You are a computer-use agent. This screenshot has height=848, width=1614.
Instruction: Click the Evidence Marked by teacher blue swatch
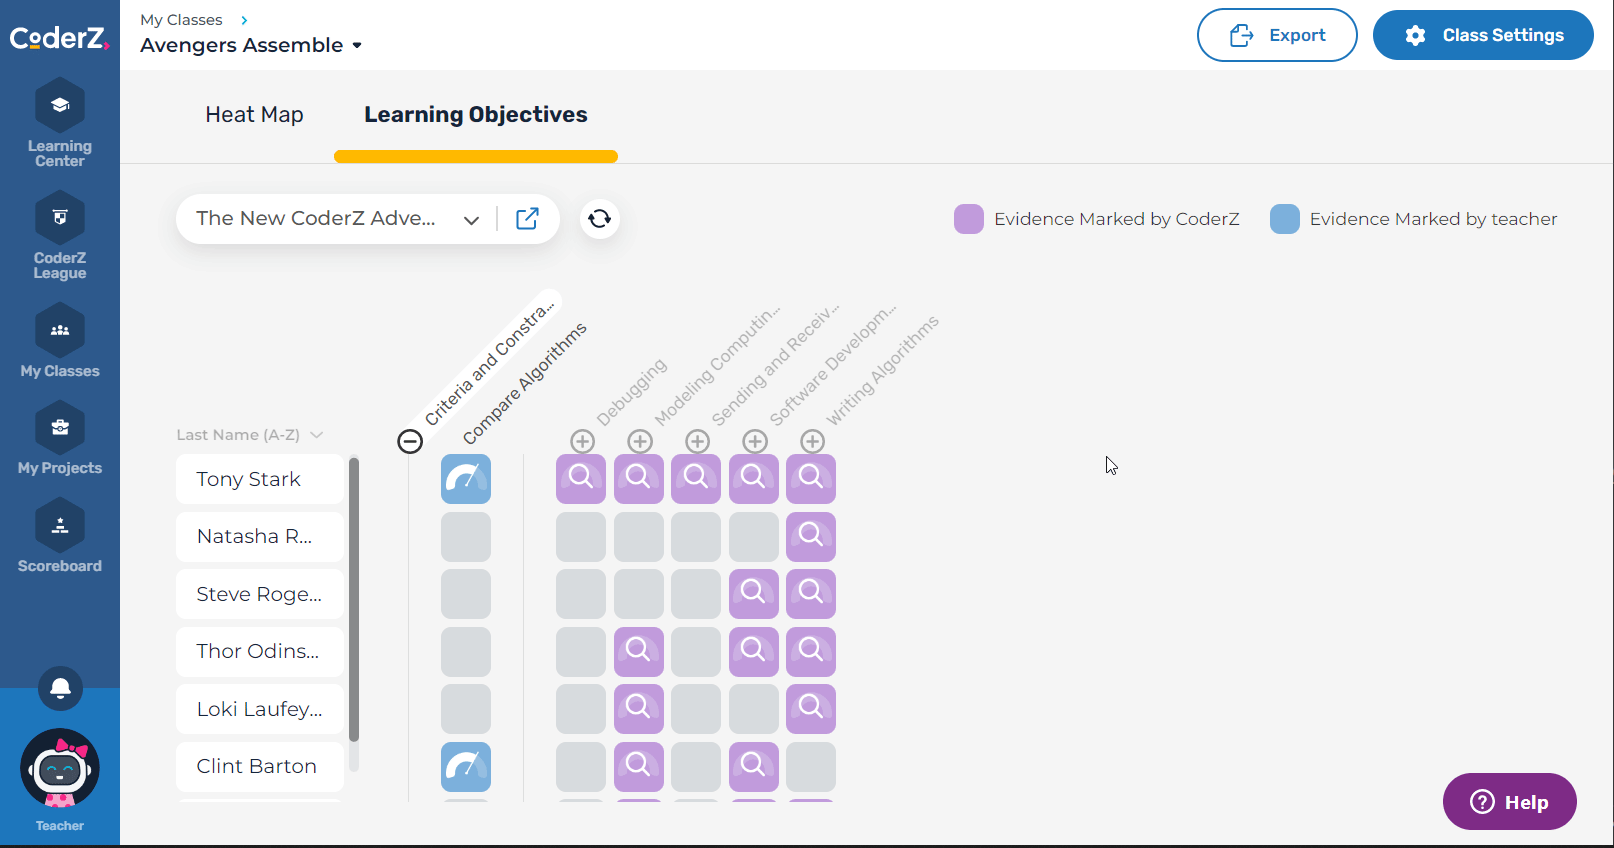point(1285,219)
